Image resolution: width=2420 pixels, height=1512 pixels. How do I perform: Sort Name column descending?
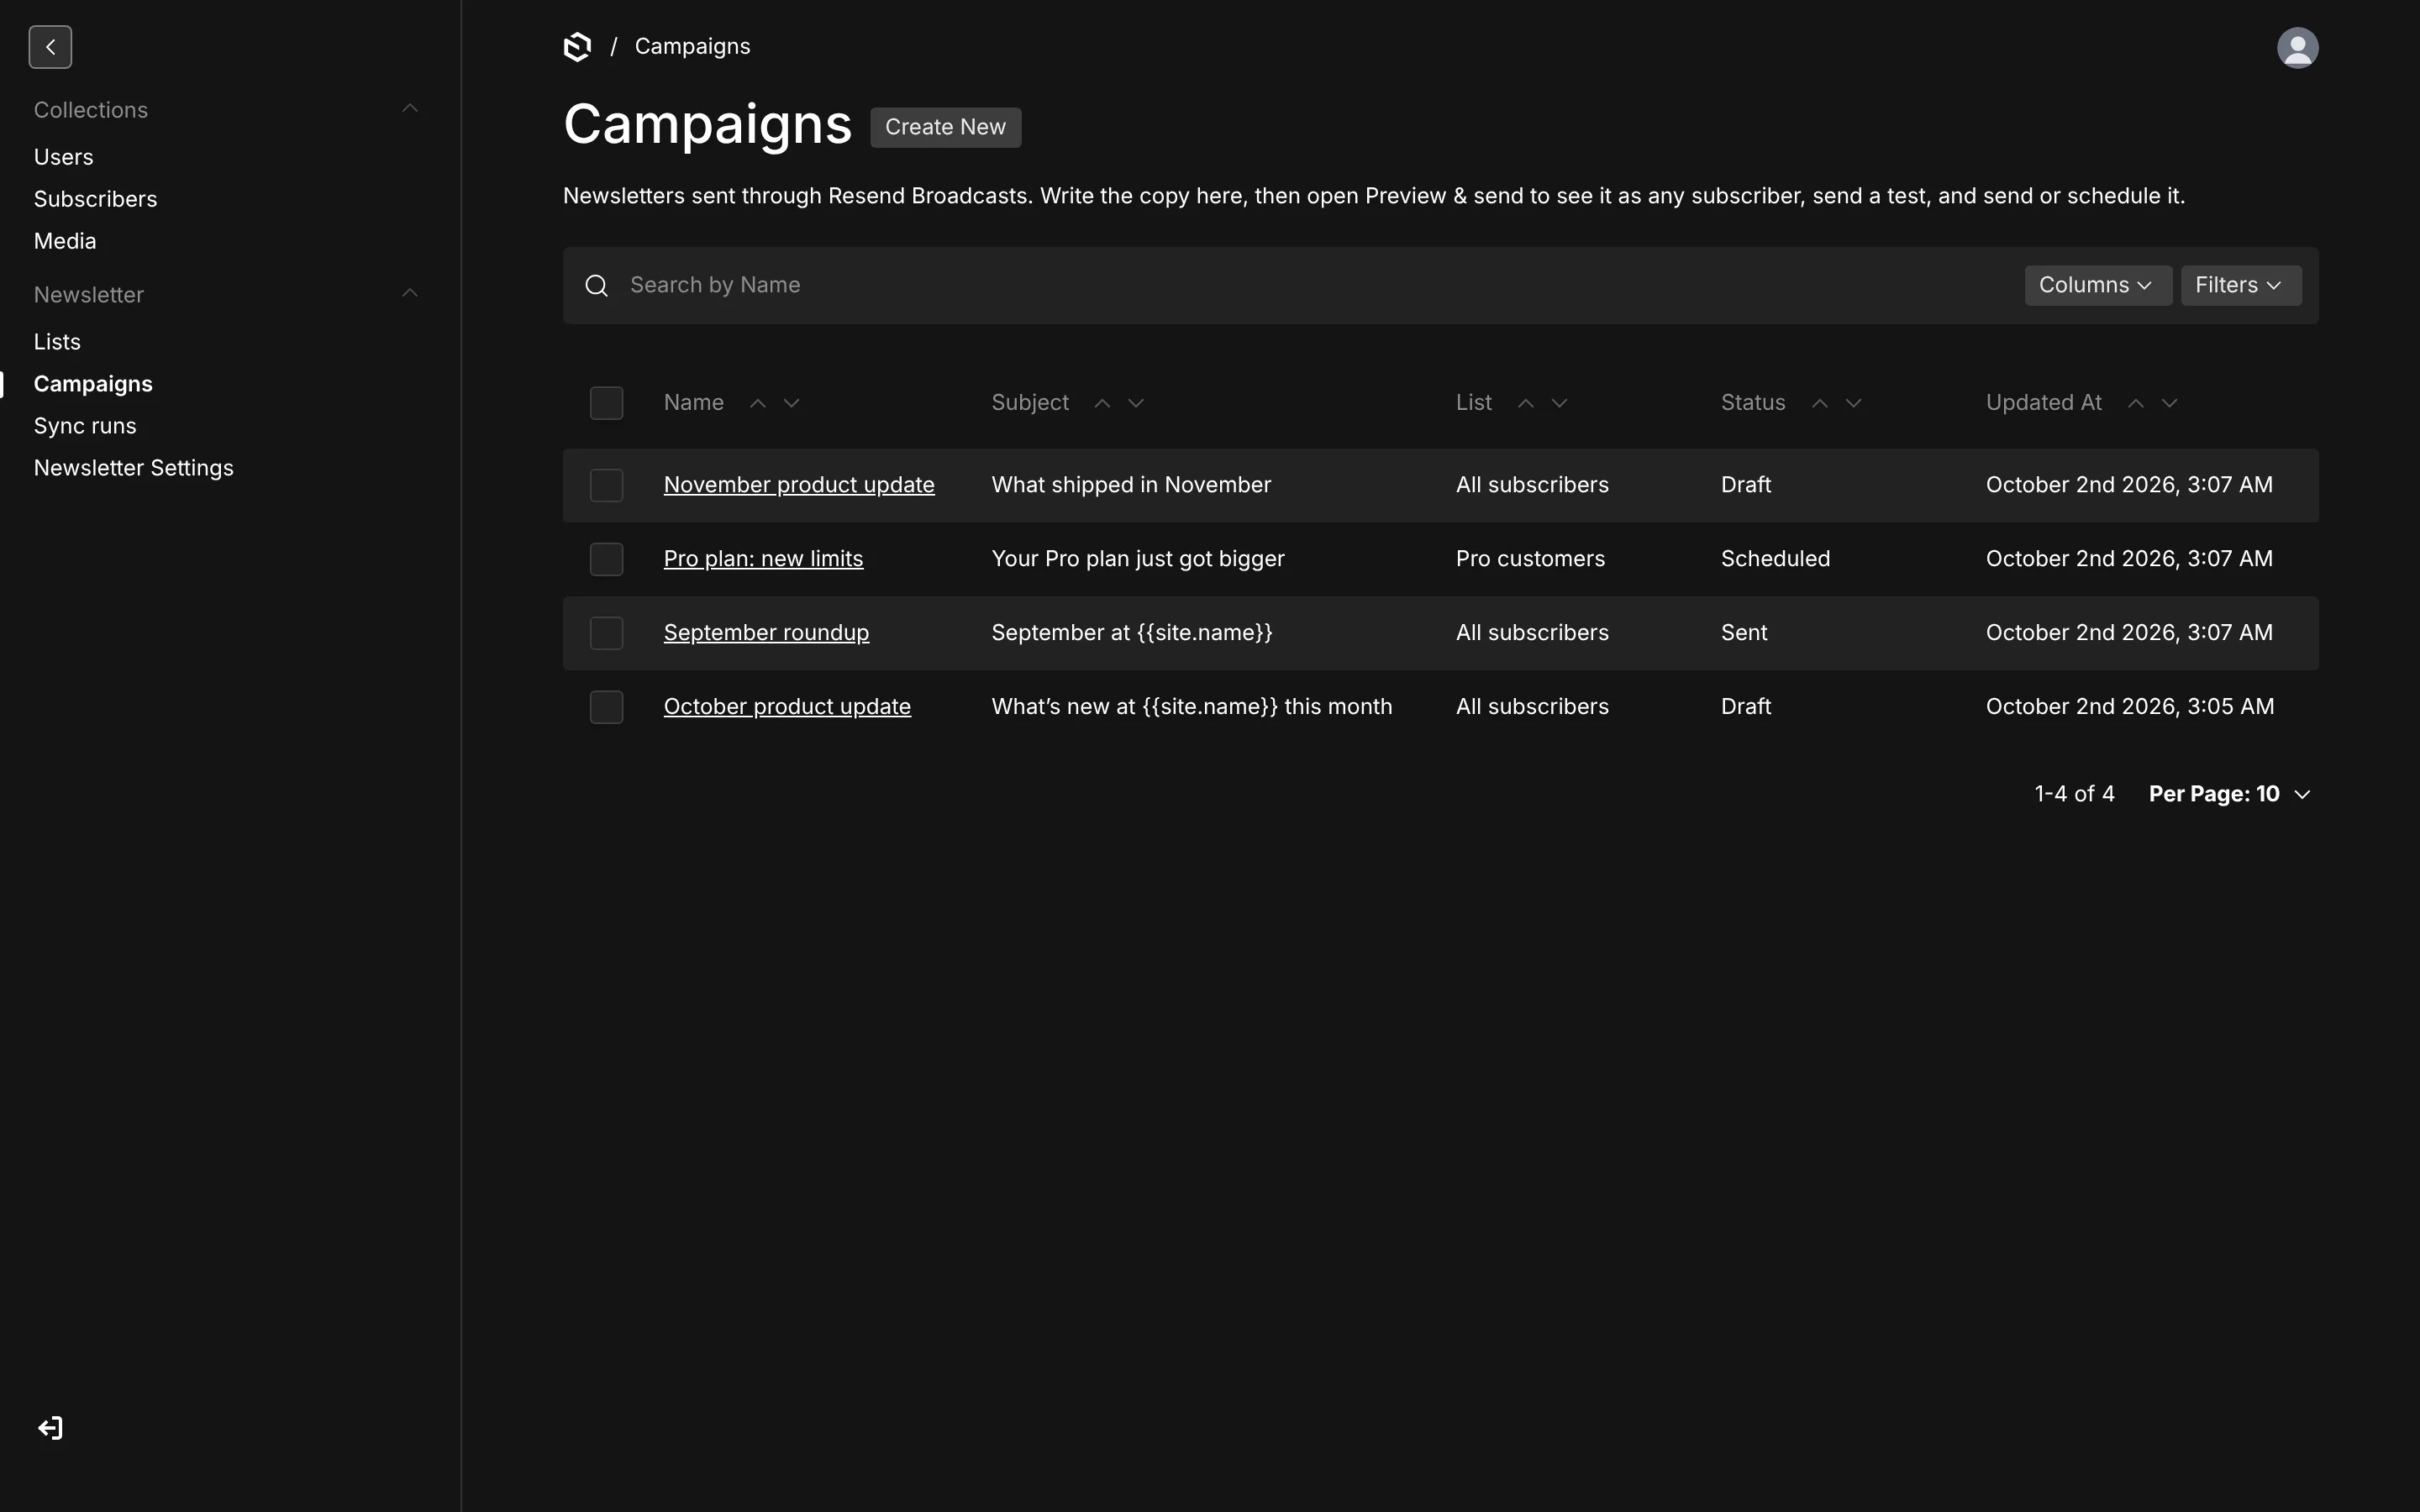click(x=792, y=403)
